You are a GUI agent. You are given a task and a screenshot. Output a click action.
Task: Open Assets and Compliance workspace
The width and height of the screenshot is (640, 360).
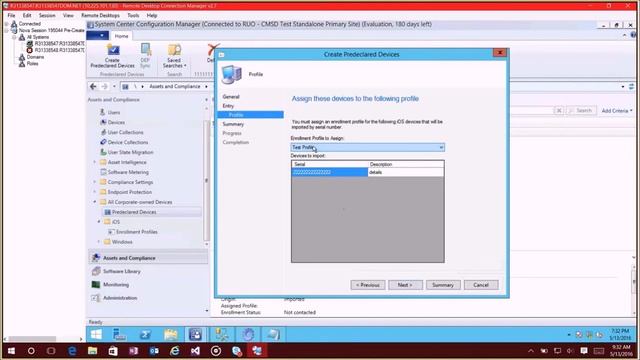[148, 258]
